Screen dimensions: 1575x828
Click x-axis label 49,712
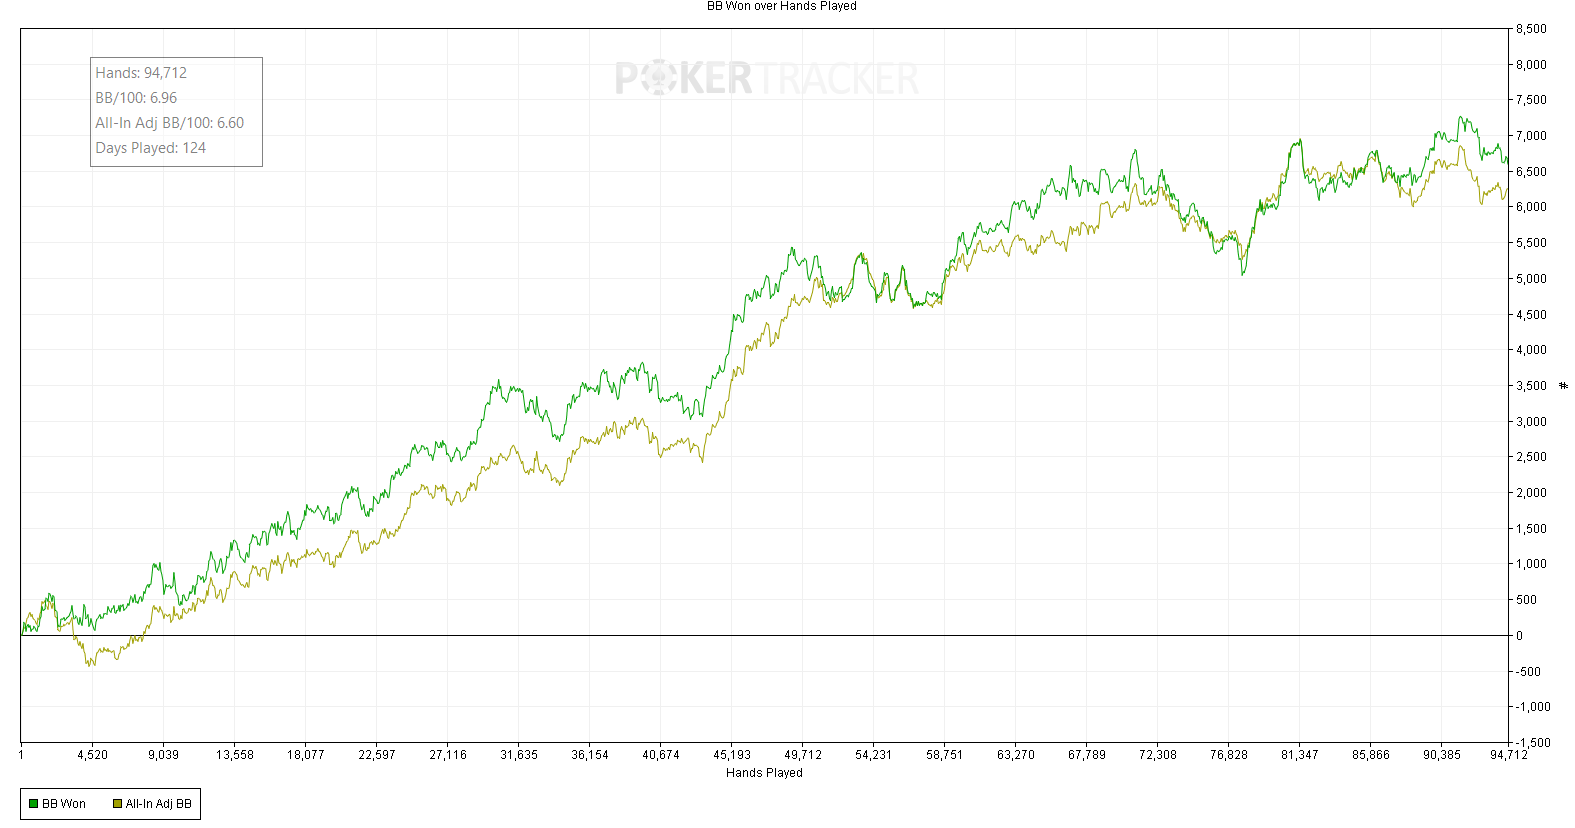(802, 755)
